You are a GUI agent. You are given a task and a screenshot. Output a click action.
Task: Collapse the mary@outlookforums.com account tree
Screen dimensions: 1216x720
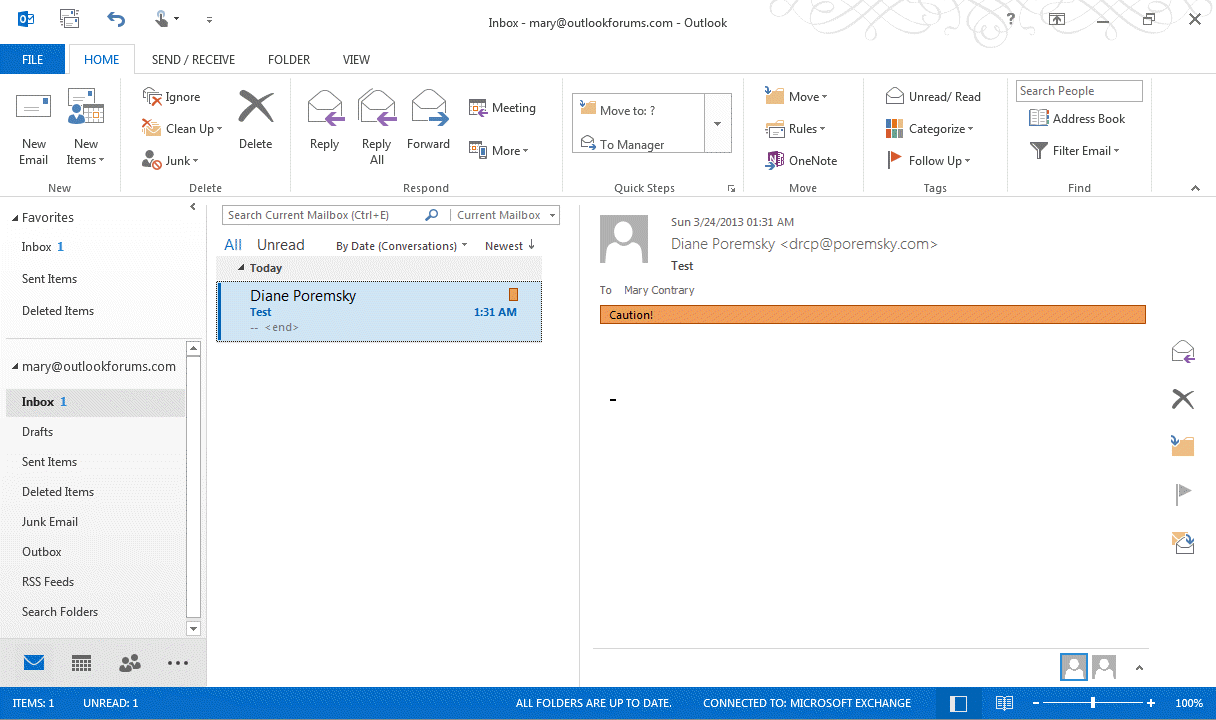pyautogui.click(x=14, y=367)
